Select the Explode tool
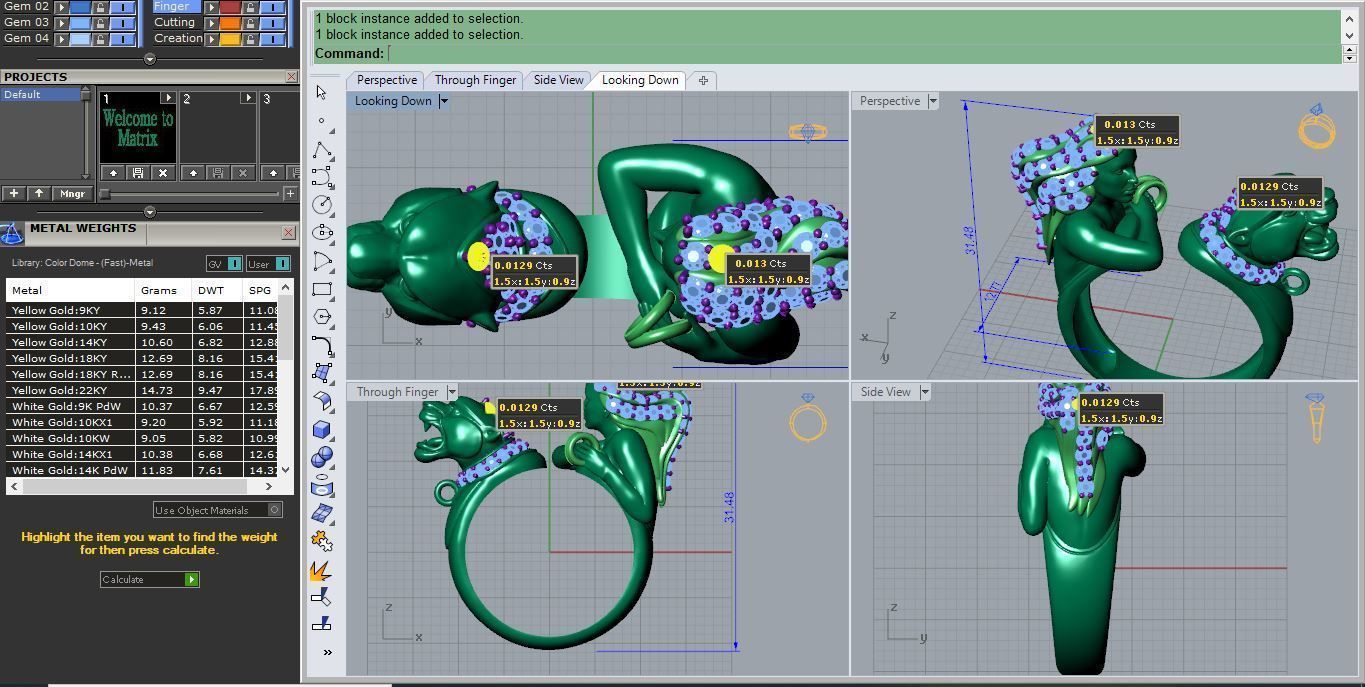 322,570
